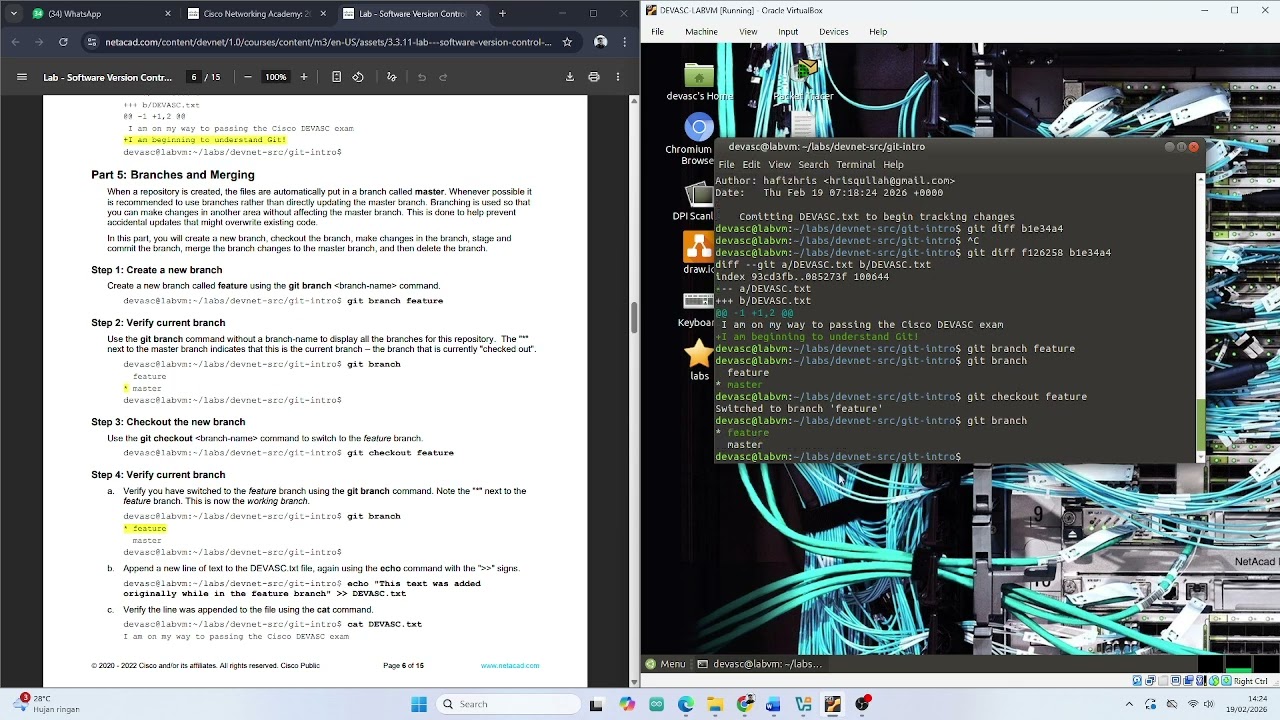Launch Packet Tracer desktop icon
Viewport: 1280px width, 720px height.
pos(804,80)
